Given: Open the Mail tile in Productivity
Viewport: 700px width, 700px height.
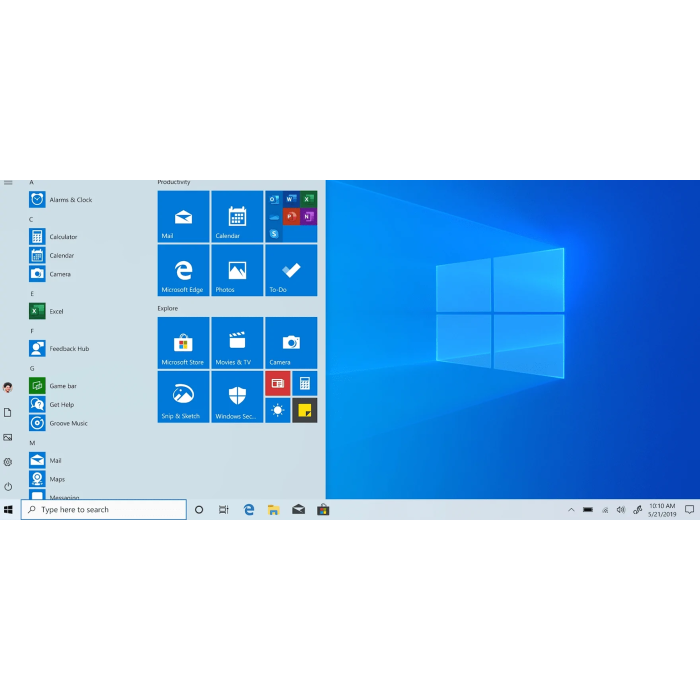Looking at the screenshot, I should tap(183, 217).
